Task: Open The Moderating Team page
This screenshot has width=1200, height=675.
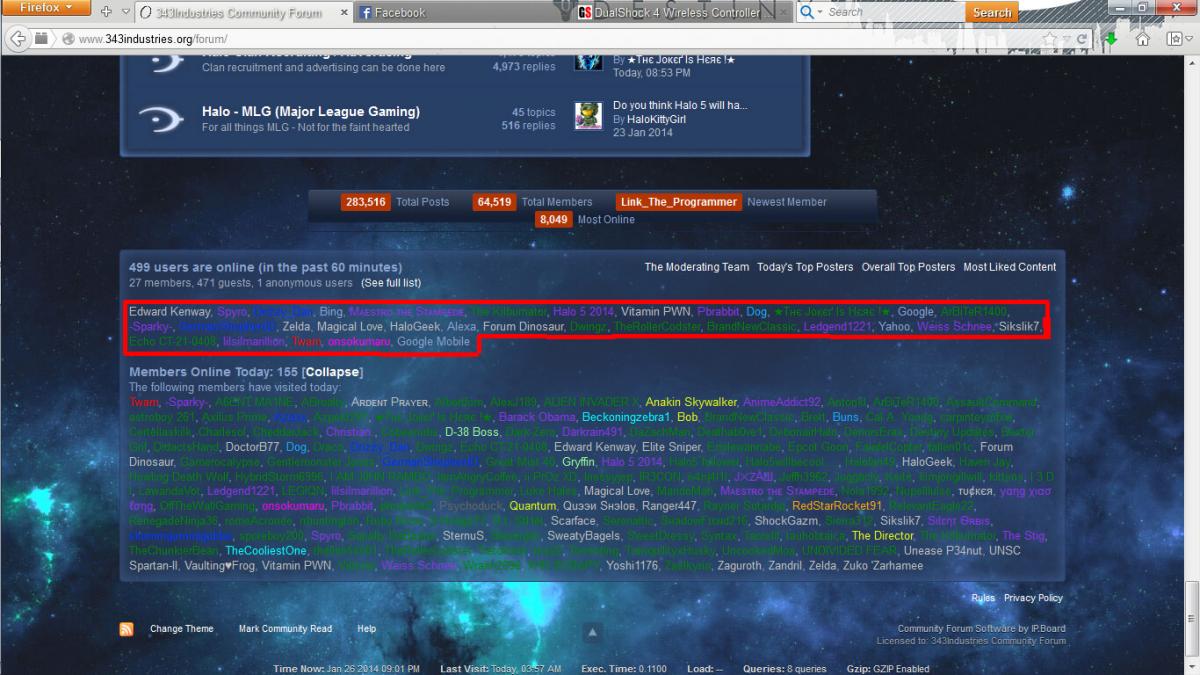Action: (696, 267)
